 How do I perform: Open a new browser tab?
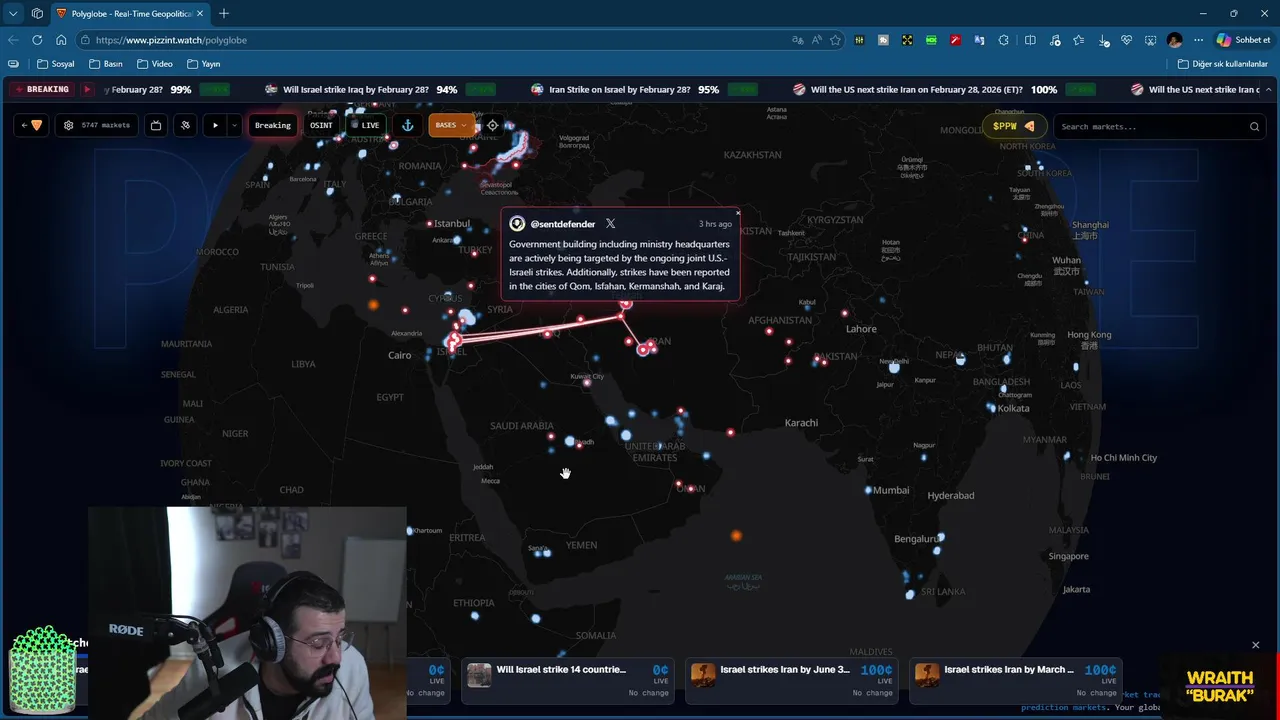click(223, 13)
